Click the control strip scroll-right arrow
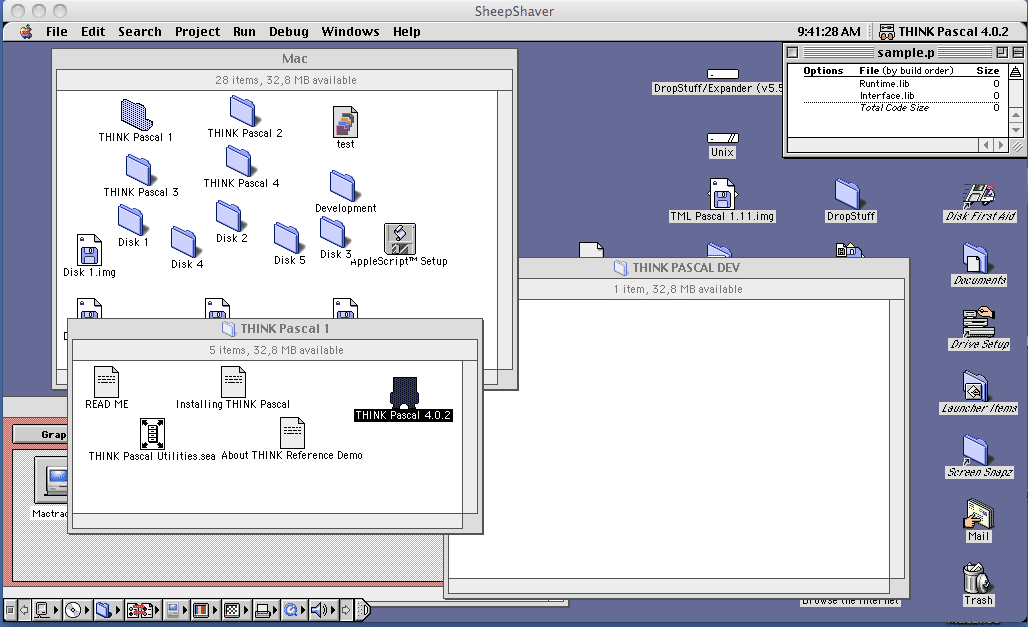Screen dimensions: 1028x627 [x=346, y=611]
